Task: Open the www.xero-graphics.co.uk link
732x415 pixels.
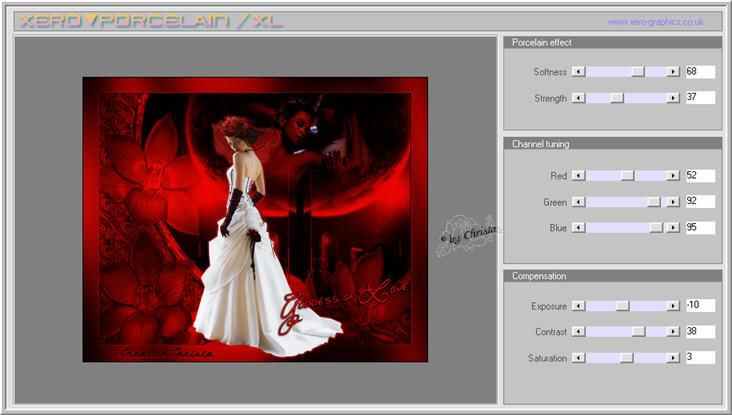Action: tap(656, 21)
